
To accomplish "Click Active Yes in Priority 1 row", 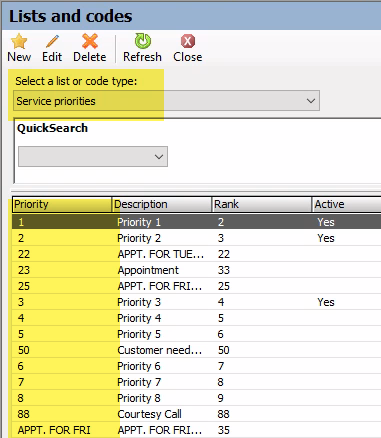I will (326, 222).
